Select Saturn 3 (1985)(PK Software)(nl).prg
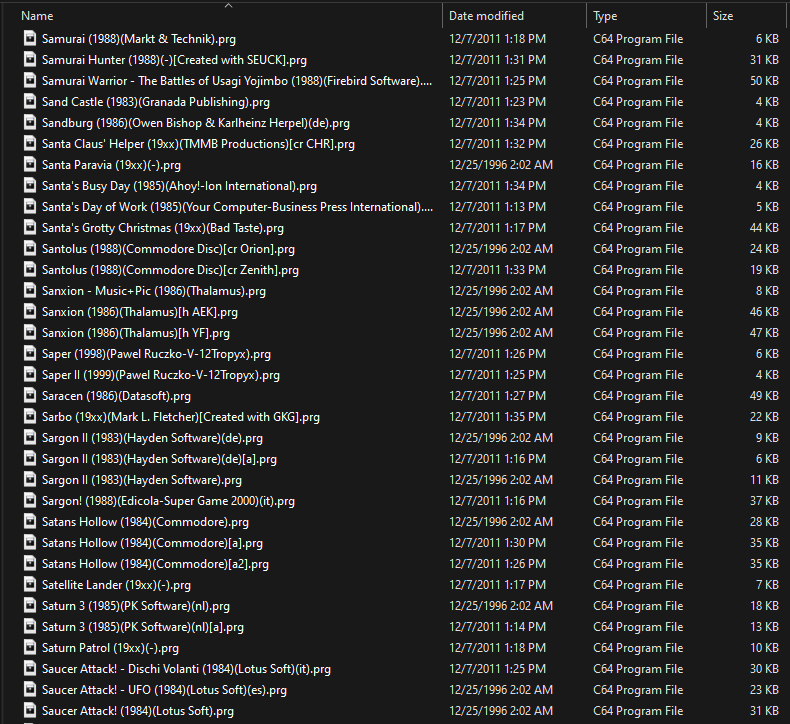This screenshot has width=790, height=724. point(136,606)
